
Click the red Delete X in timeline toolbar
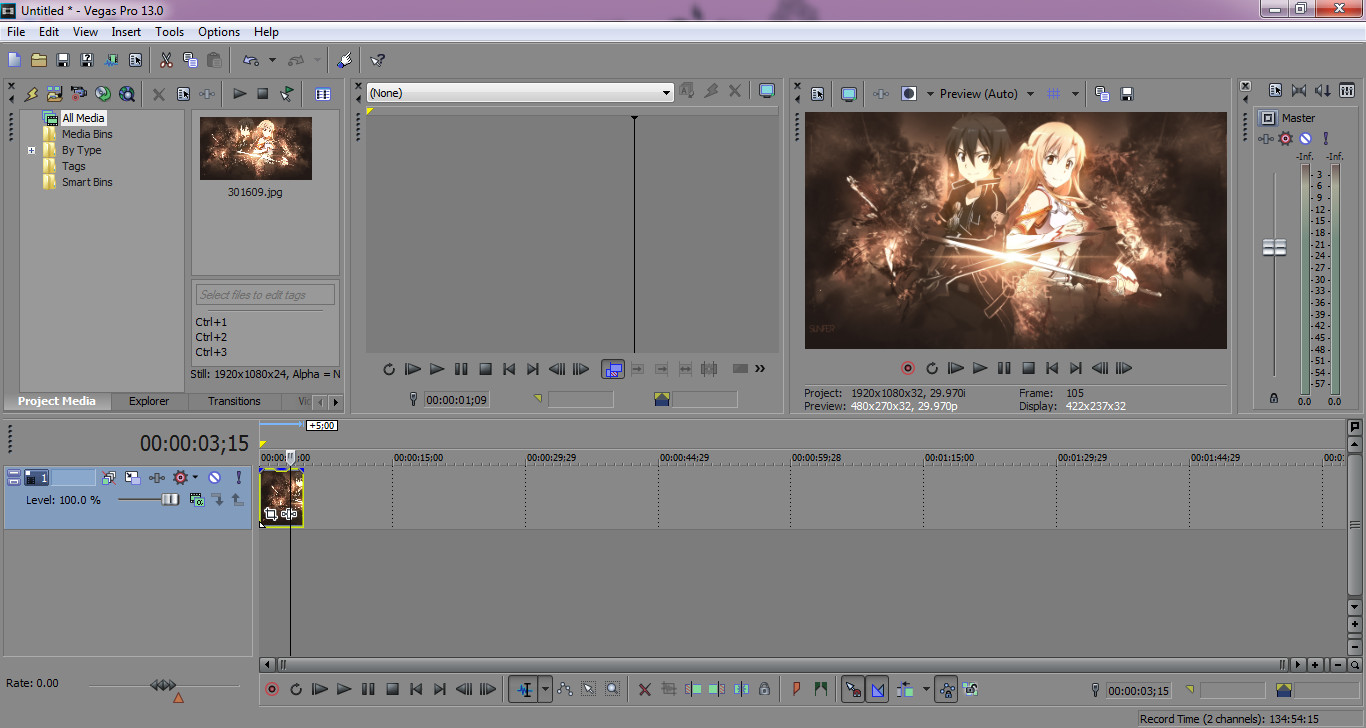(x=645, y=689)
